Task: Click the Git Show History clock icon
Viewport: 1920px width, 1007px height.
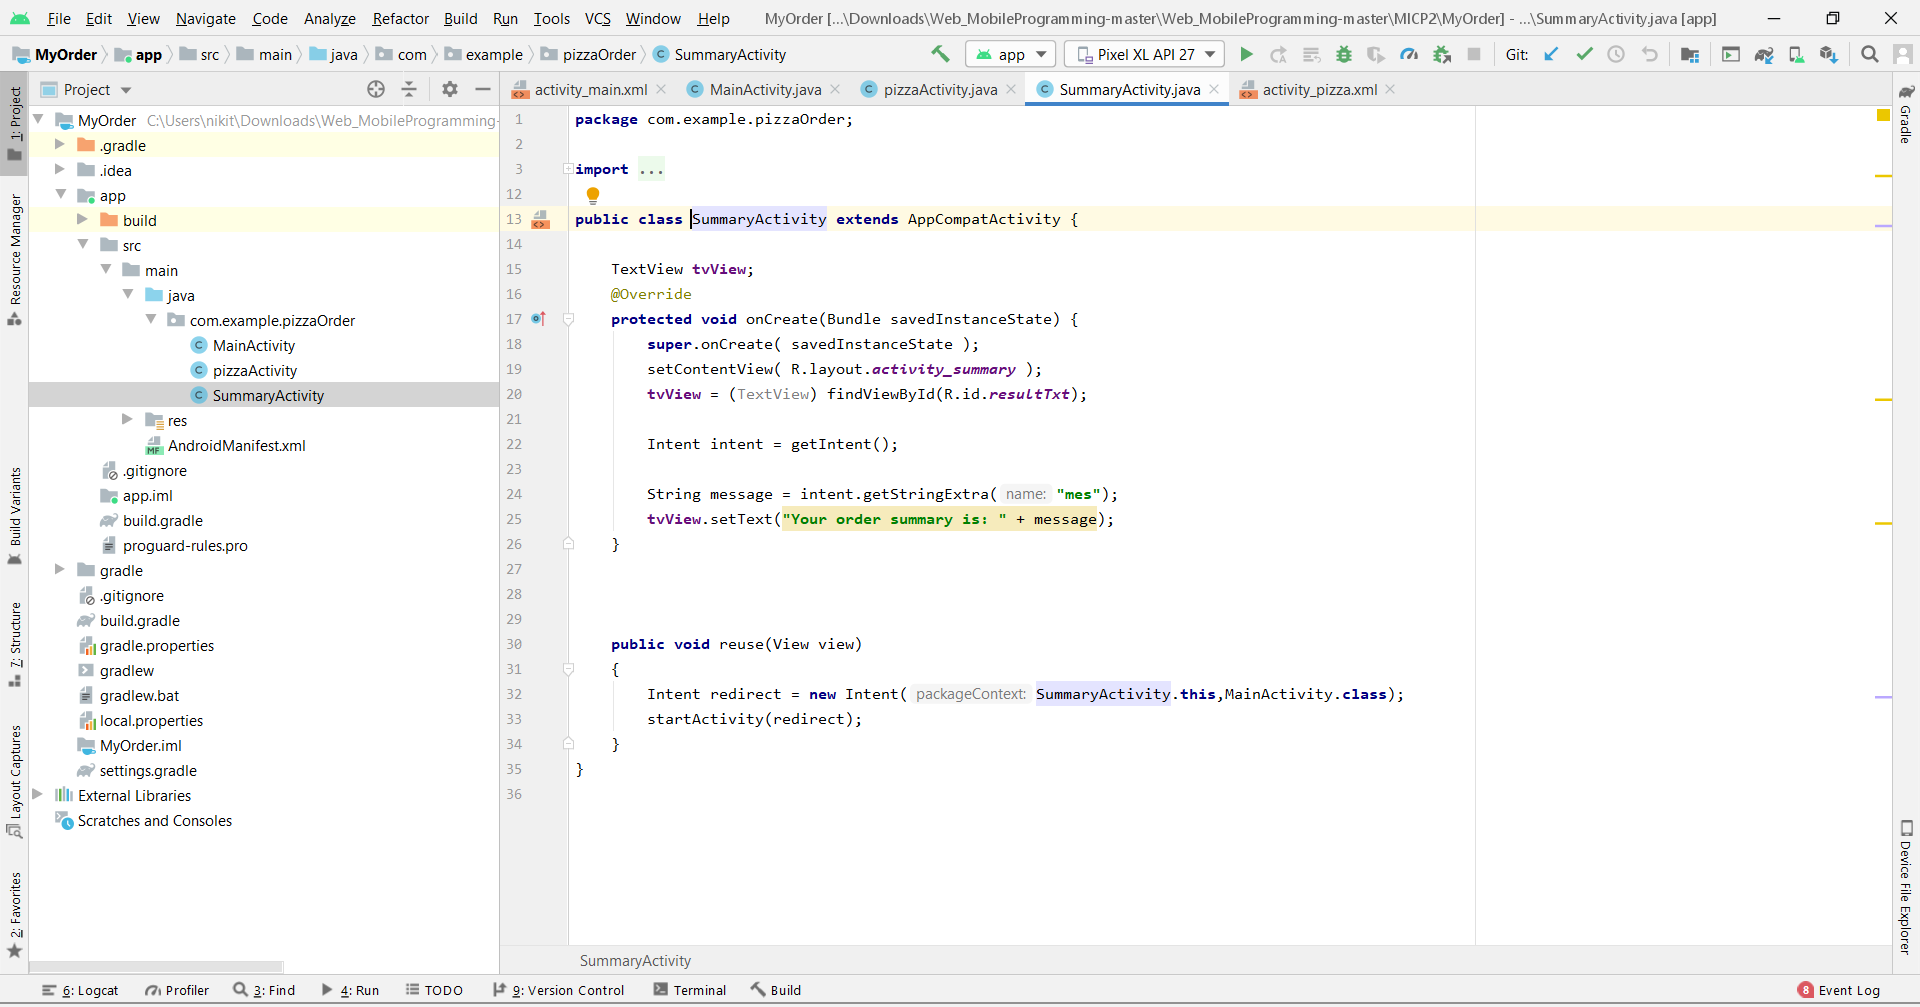Action: click(x=1616, y=54)
